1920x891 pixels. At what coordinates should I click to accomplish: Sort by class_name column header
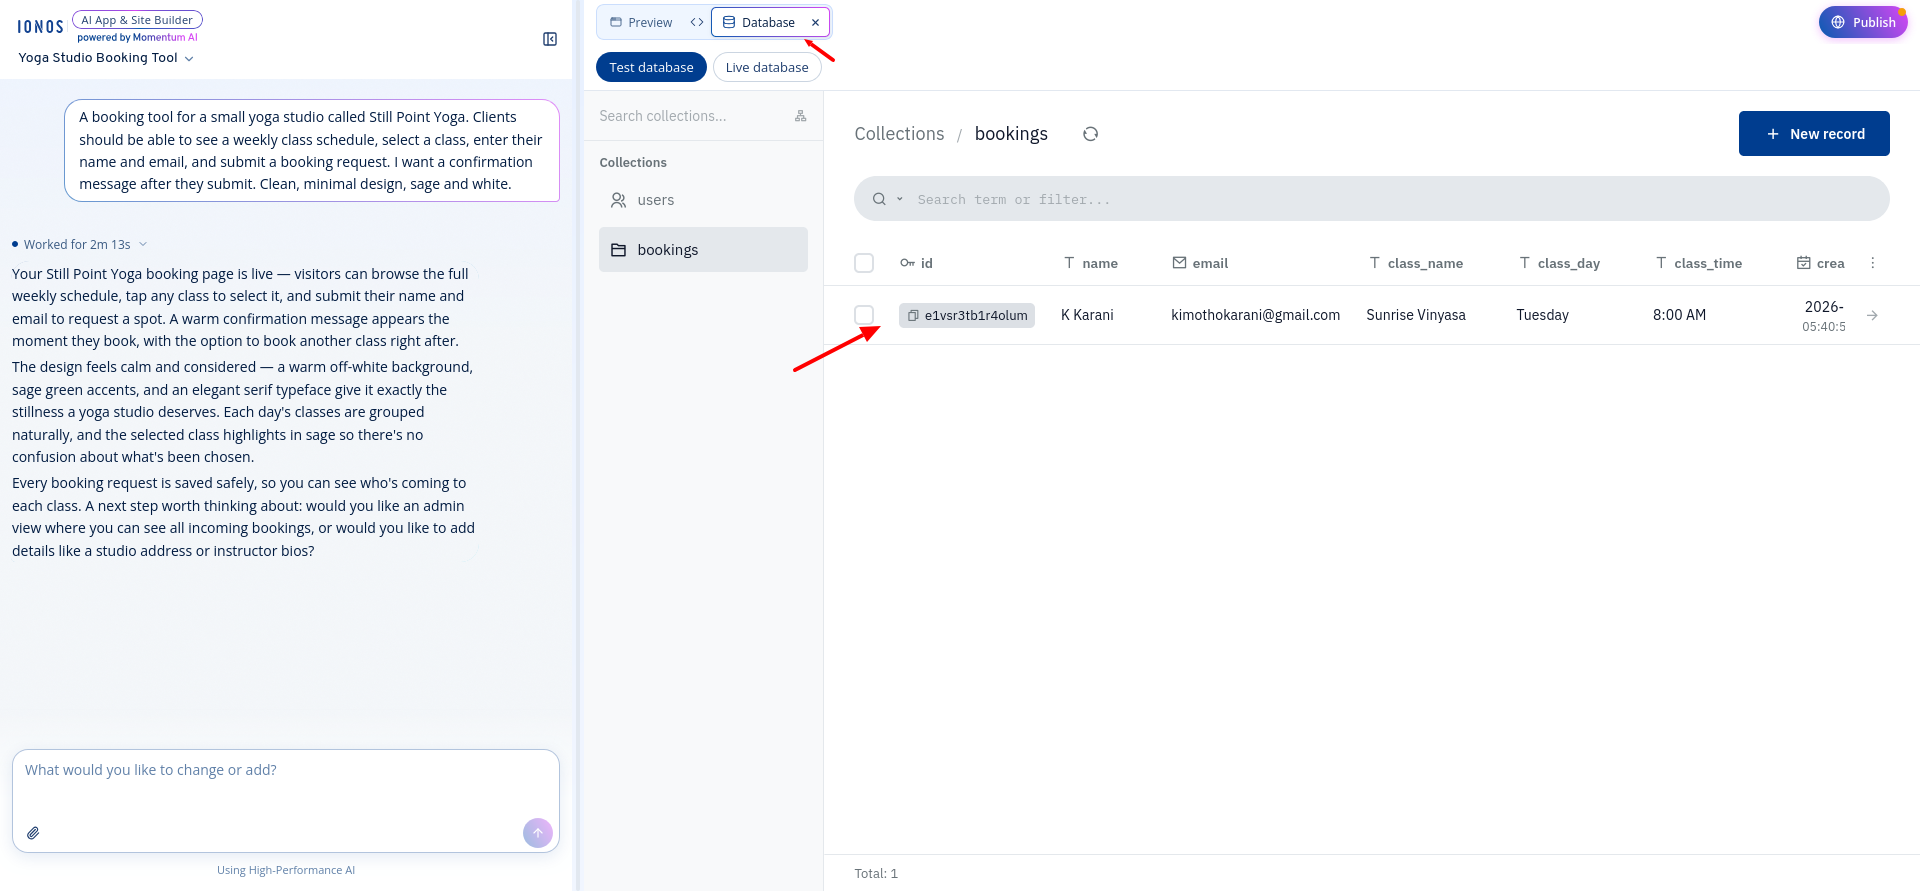[1416, 263]
